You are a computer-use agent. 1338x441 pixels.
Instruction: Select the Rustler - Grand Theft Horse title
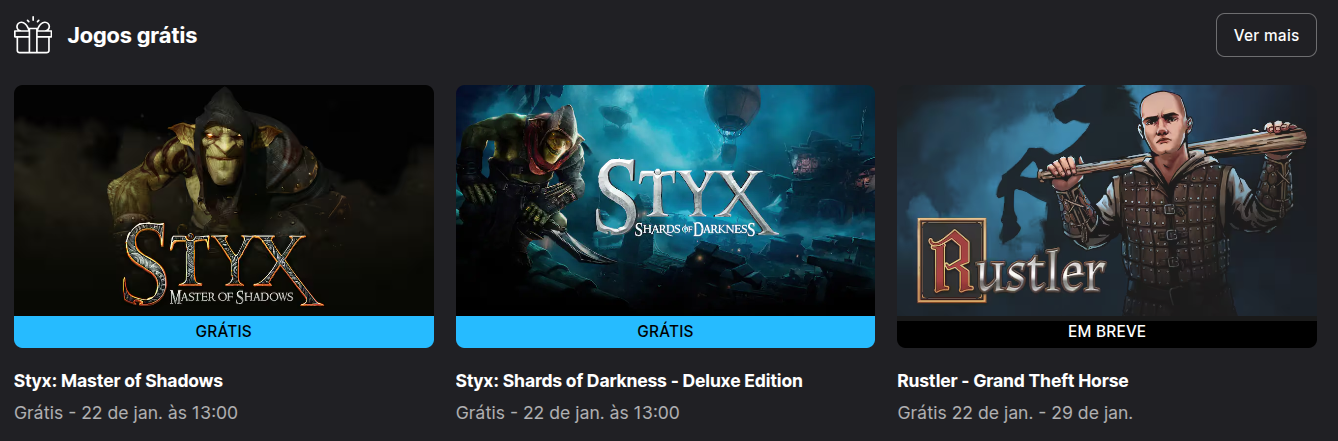click(x=1013, y=381)
